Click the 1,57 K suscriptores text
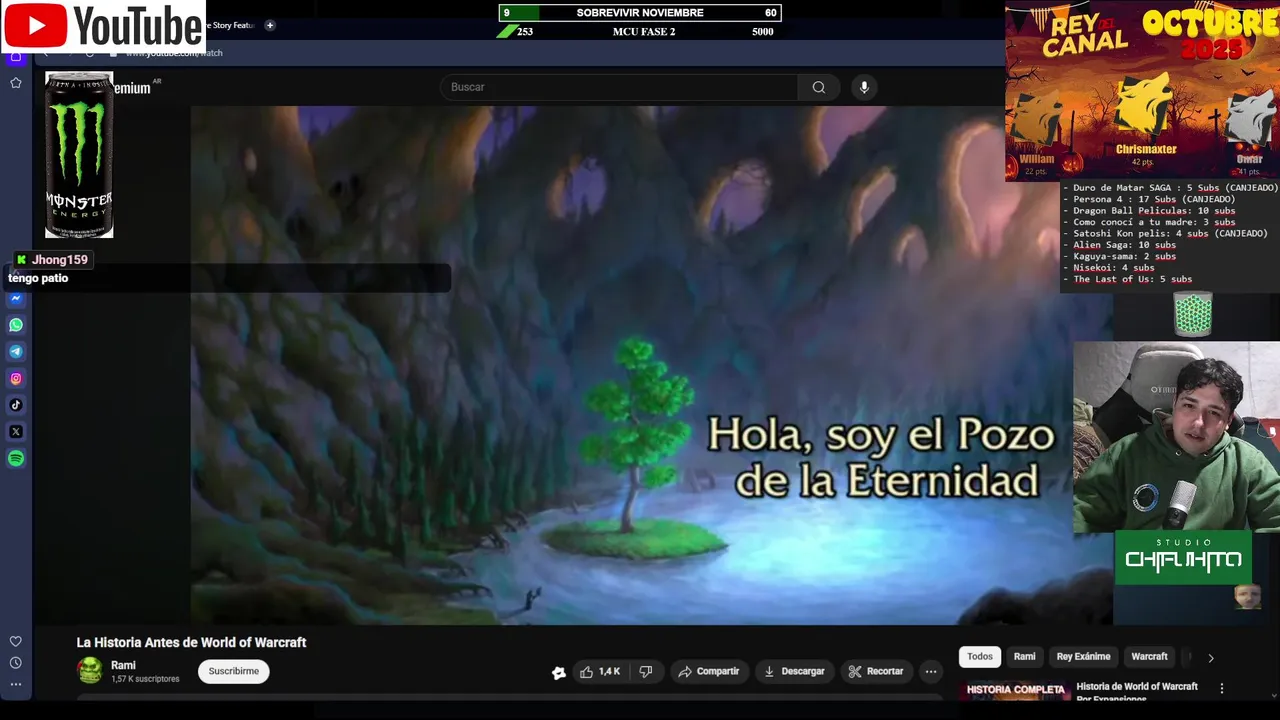This screenshot has height=720, width=1280. [145, 679]
